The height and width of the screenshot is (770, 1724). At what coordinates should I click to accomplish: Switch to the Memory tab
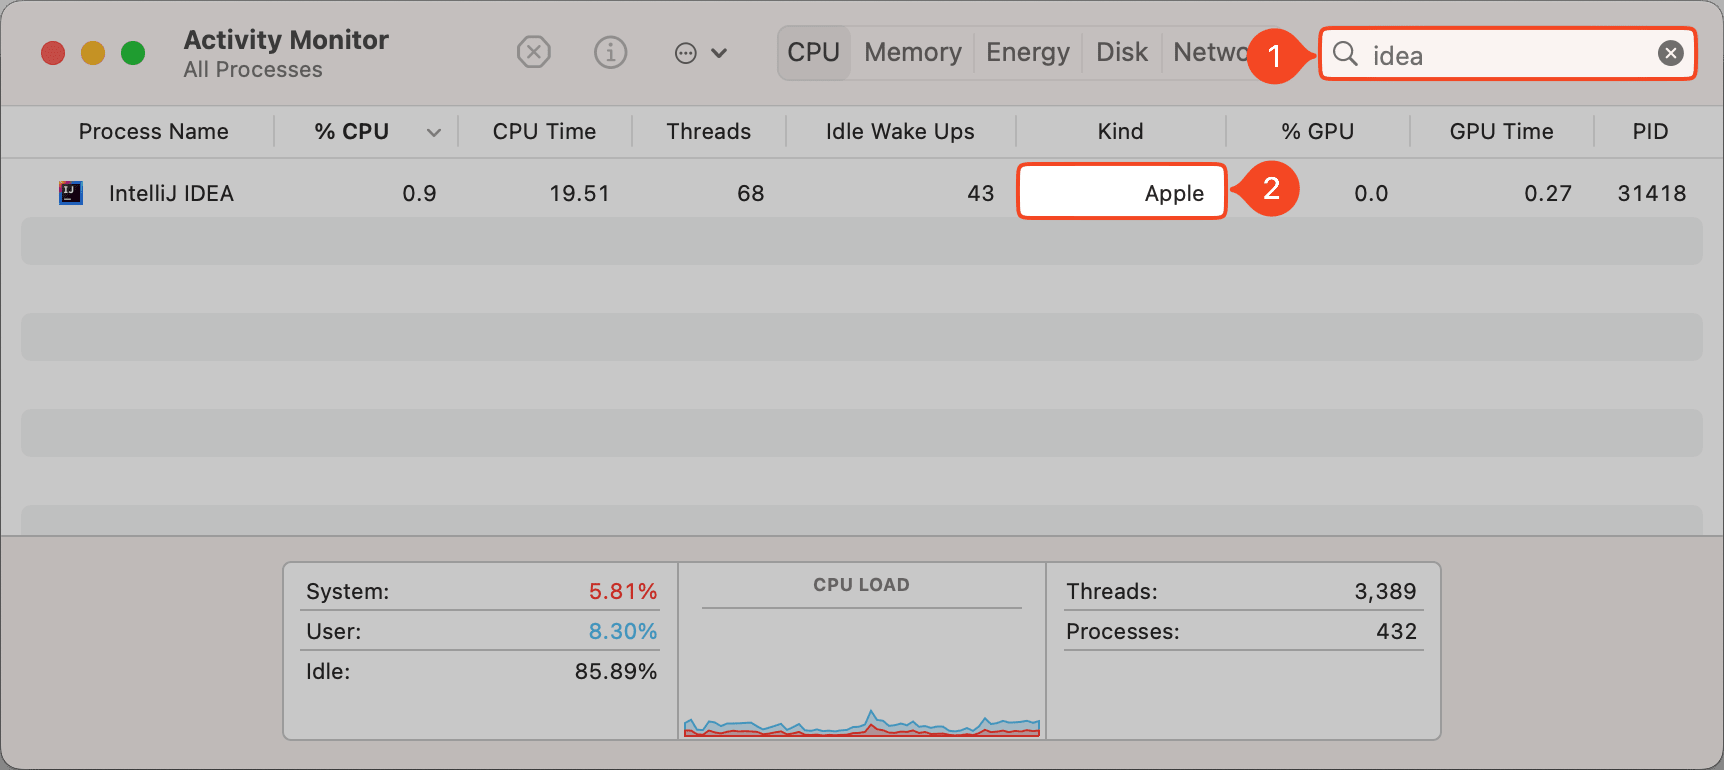click(911, 52)
